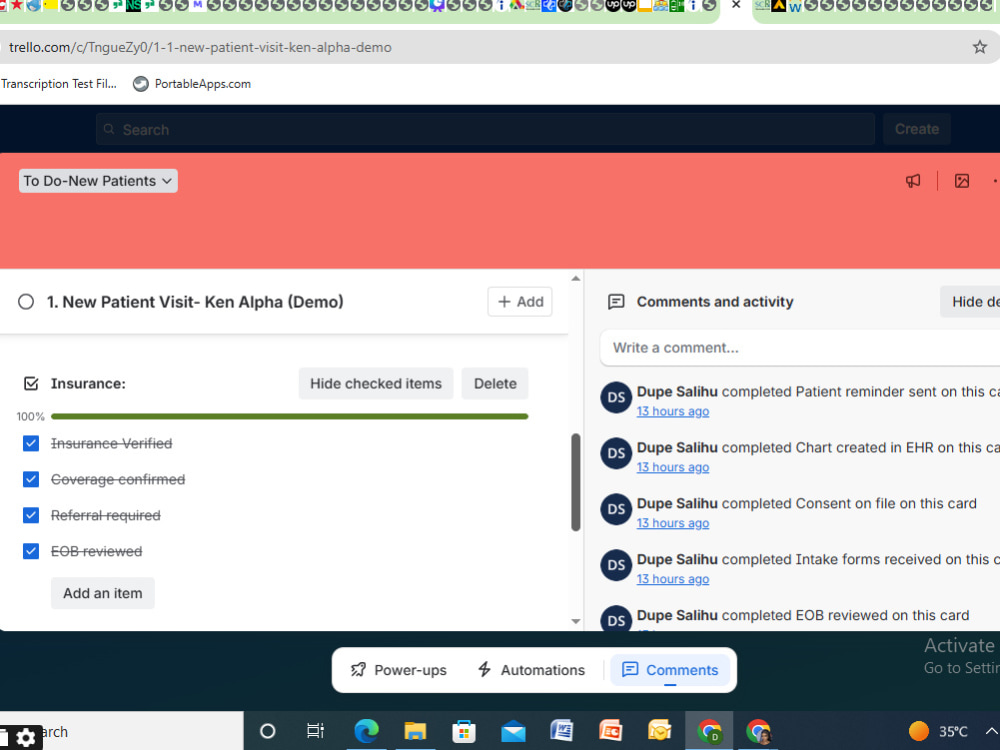
Task: Open Microsoft Store from the taskbar
Action: pyautogui.click(x=464, y=731)
